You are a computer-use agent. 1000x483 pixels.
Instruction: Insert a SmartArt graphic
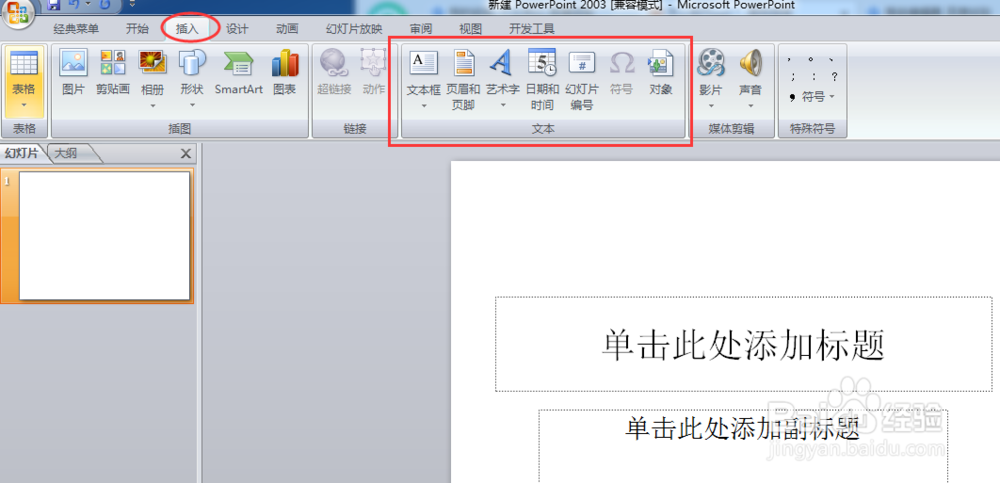click(x=239, y=71)
